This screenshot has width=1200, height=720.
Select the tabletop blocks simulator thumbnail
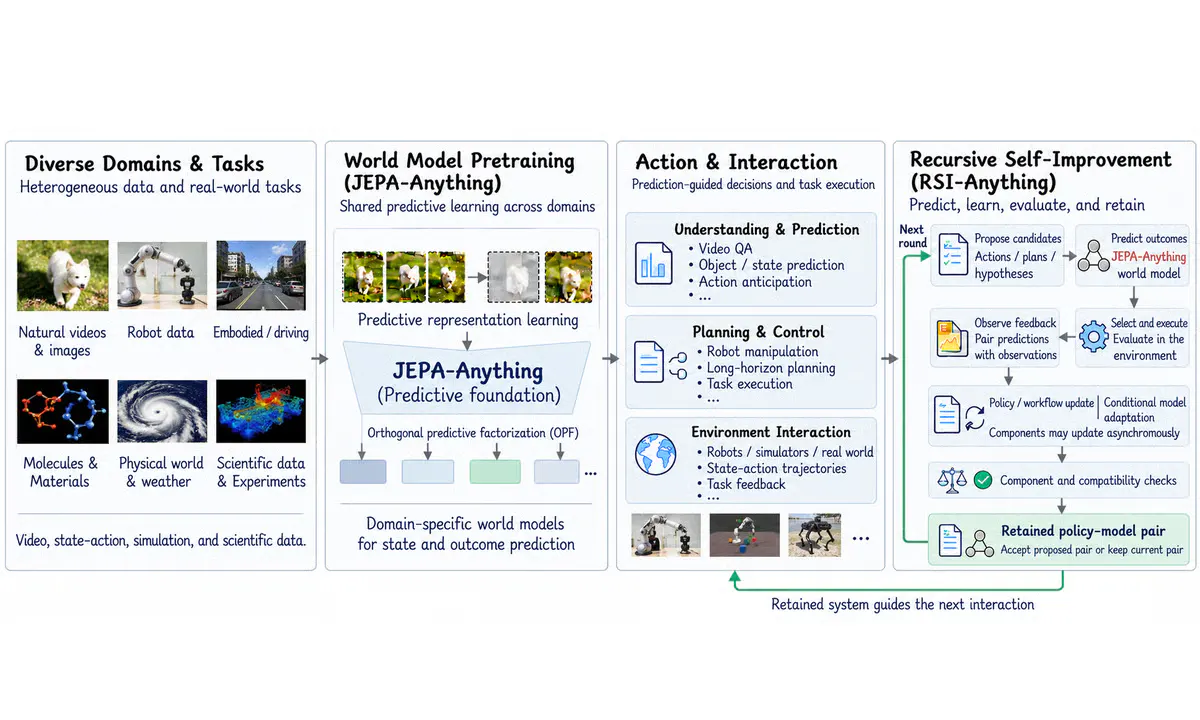(x=744, y=535)
